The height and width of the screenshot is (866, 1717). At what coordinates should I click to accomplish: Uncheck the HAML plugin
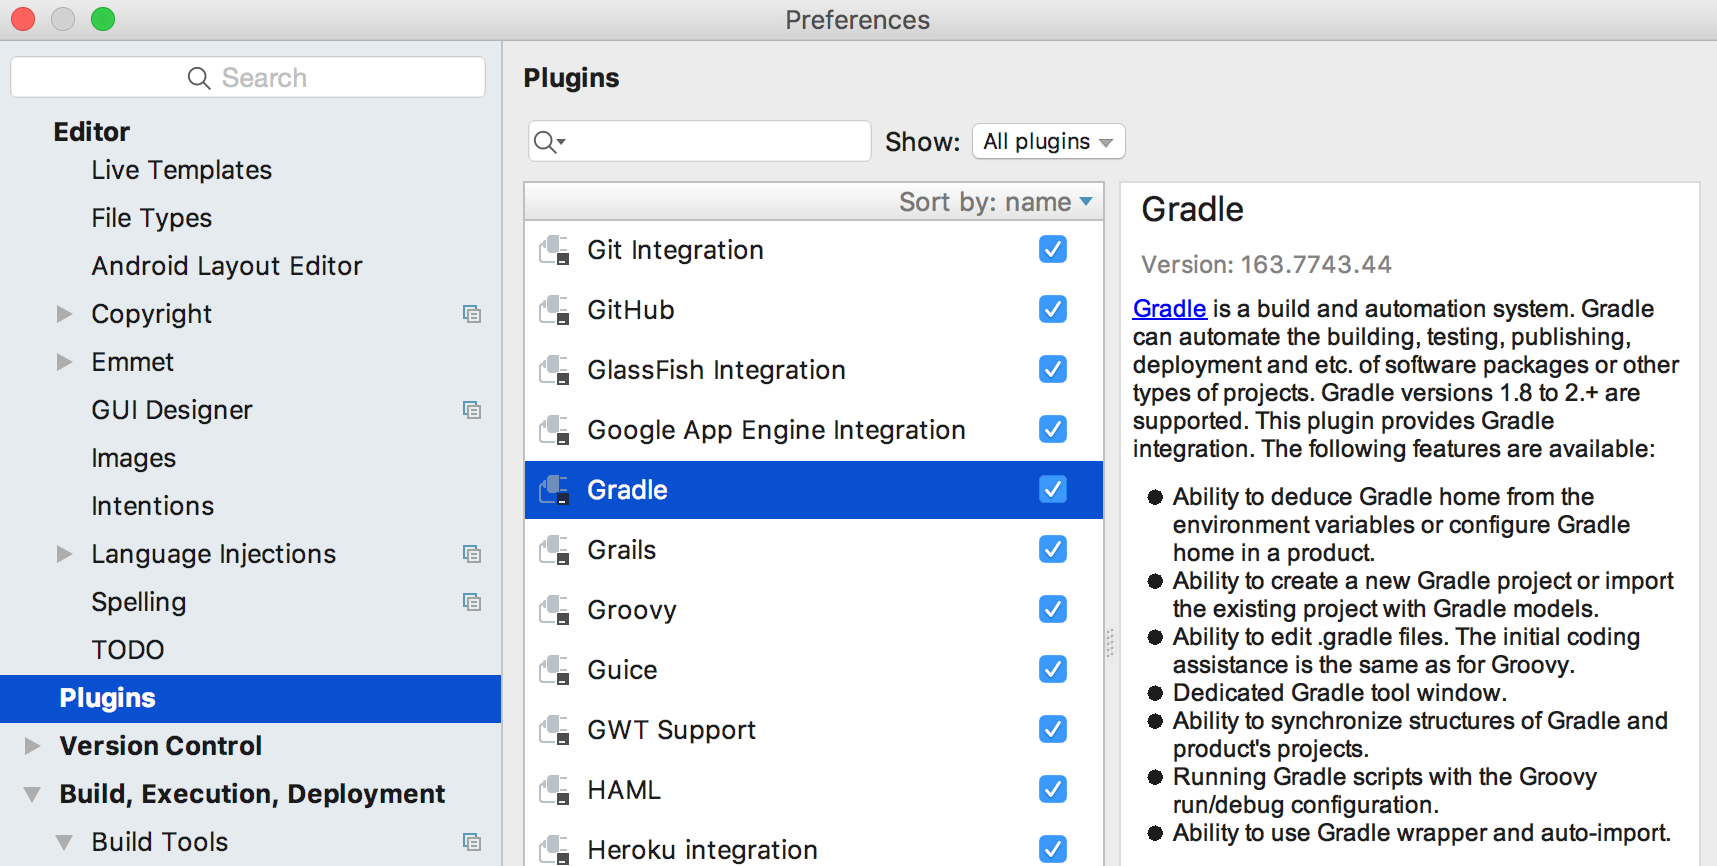(1053, 789)
